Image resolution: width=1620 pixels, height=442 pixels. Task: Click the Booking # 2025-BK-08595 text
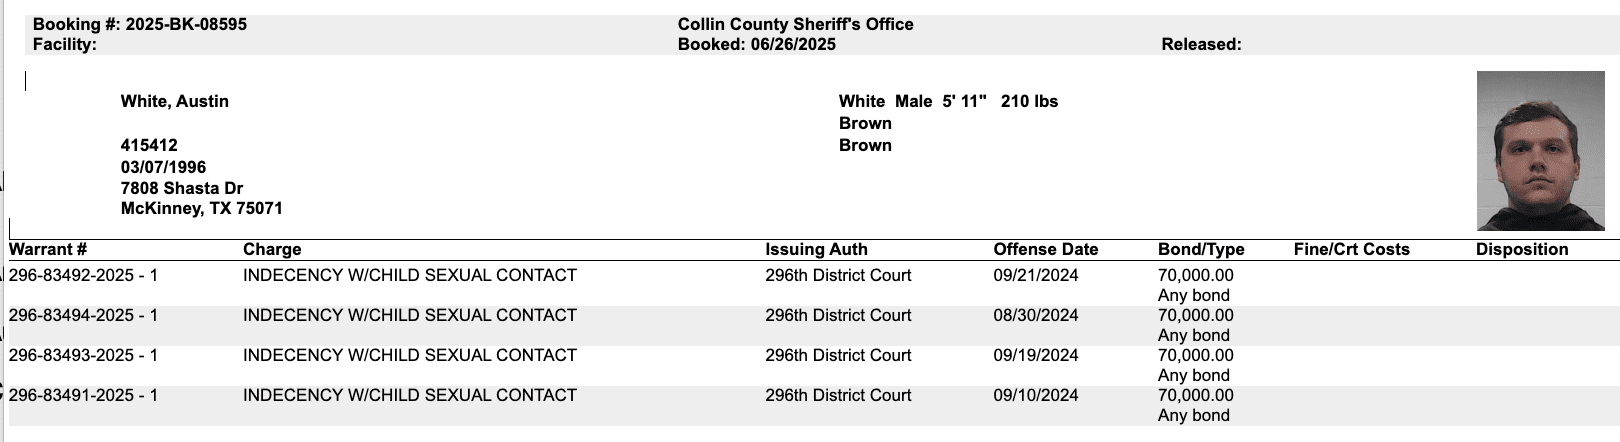point(140,24)
